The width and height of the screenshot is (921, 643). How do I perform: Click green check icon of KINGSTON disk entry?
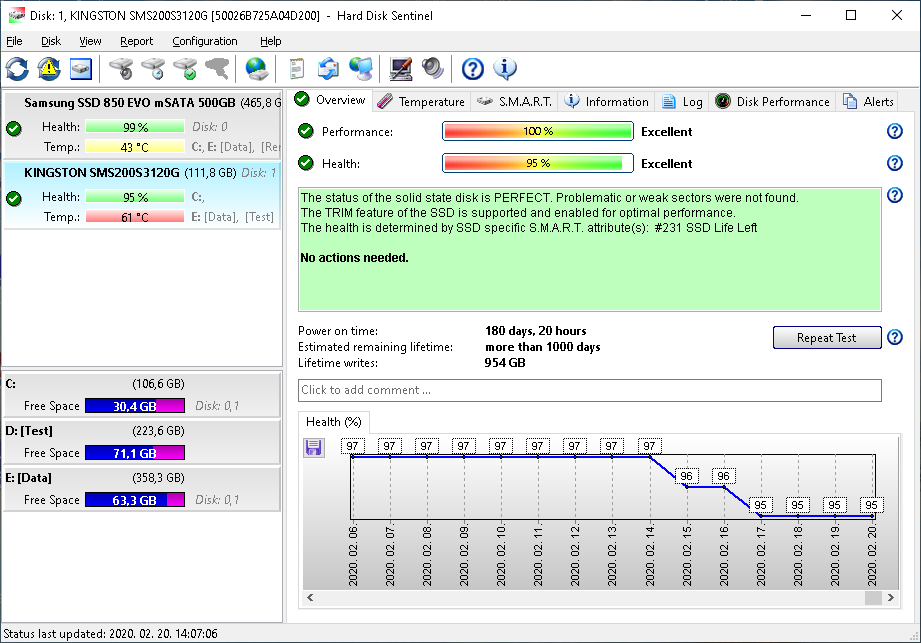(x=14, y=198)
